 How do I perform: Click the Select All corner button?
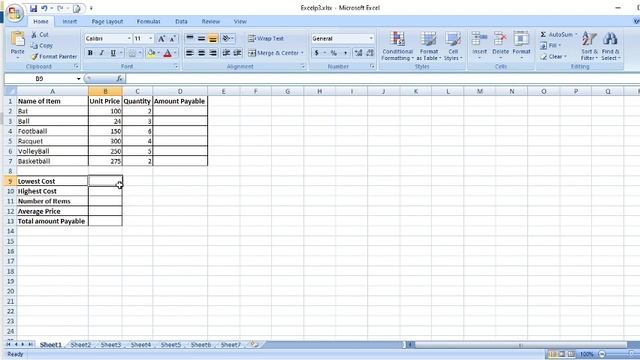point(10,91)
